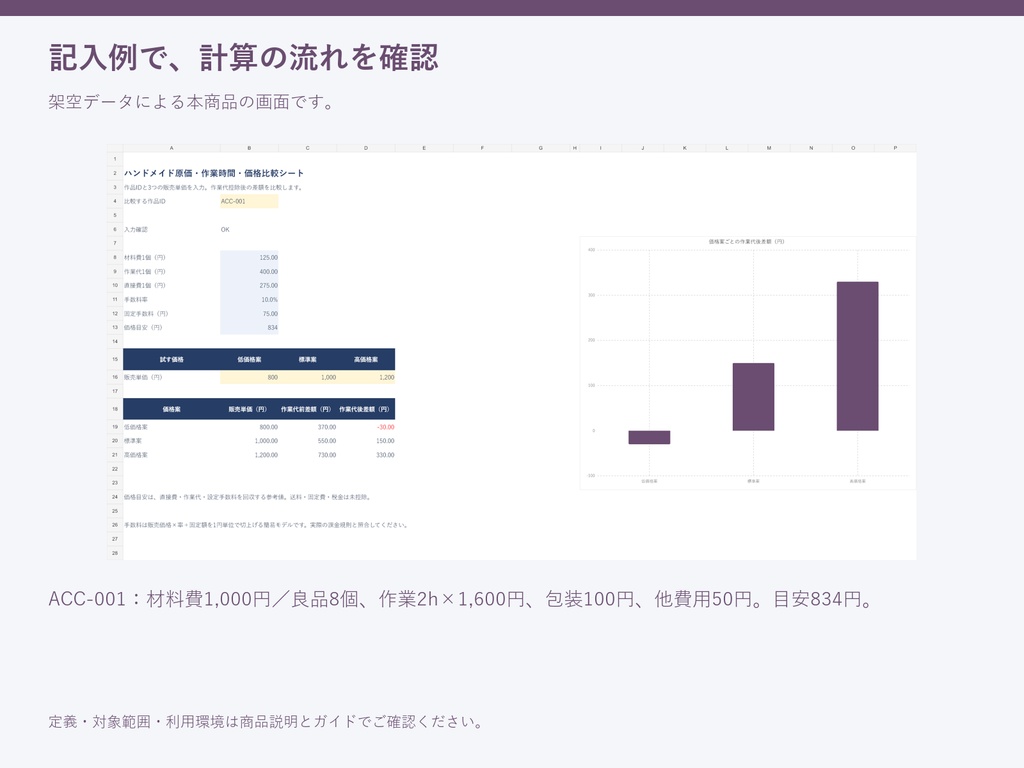This screenshot has width=1024, height=768.
Task: Click the caption starting with ACC-001：材料費1,000円
Action: [461, 600]
